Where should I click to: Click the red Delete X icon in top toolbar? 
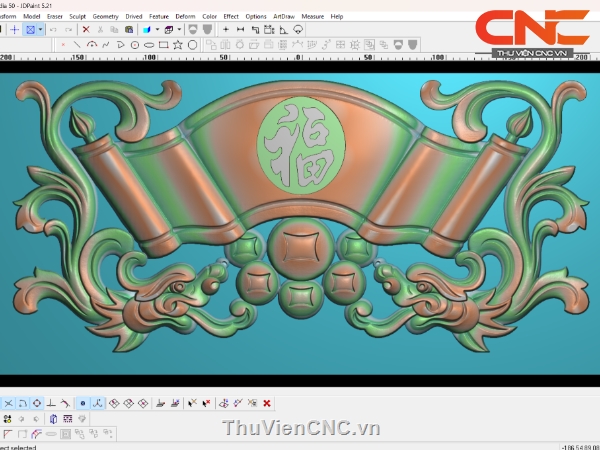[x=85, y=30]
